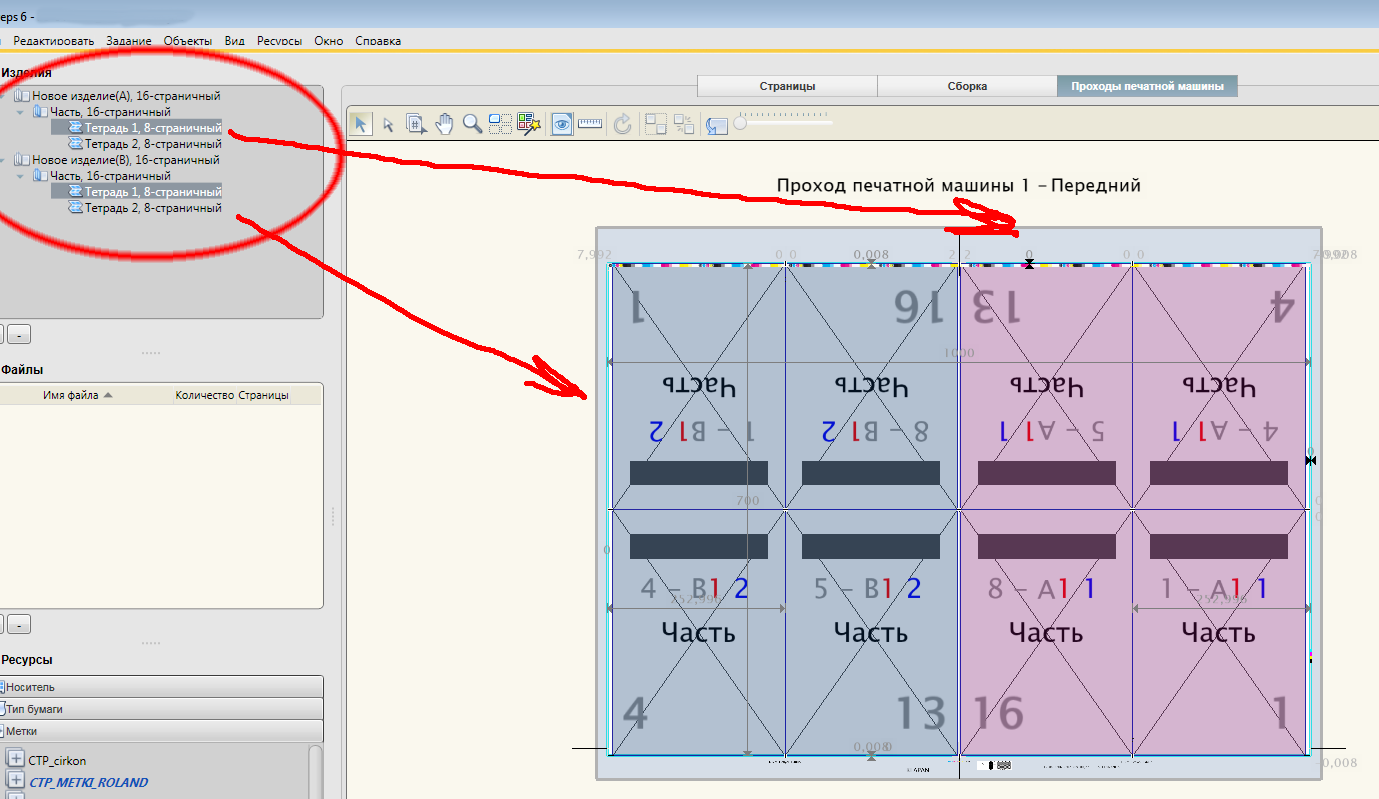Activate the hand pan tool
The height and width of the screenshot is (799, 1379).
[445, 124]
